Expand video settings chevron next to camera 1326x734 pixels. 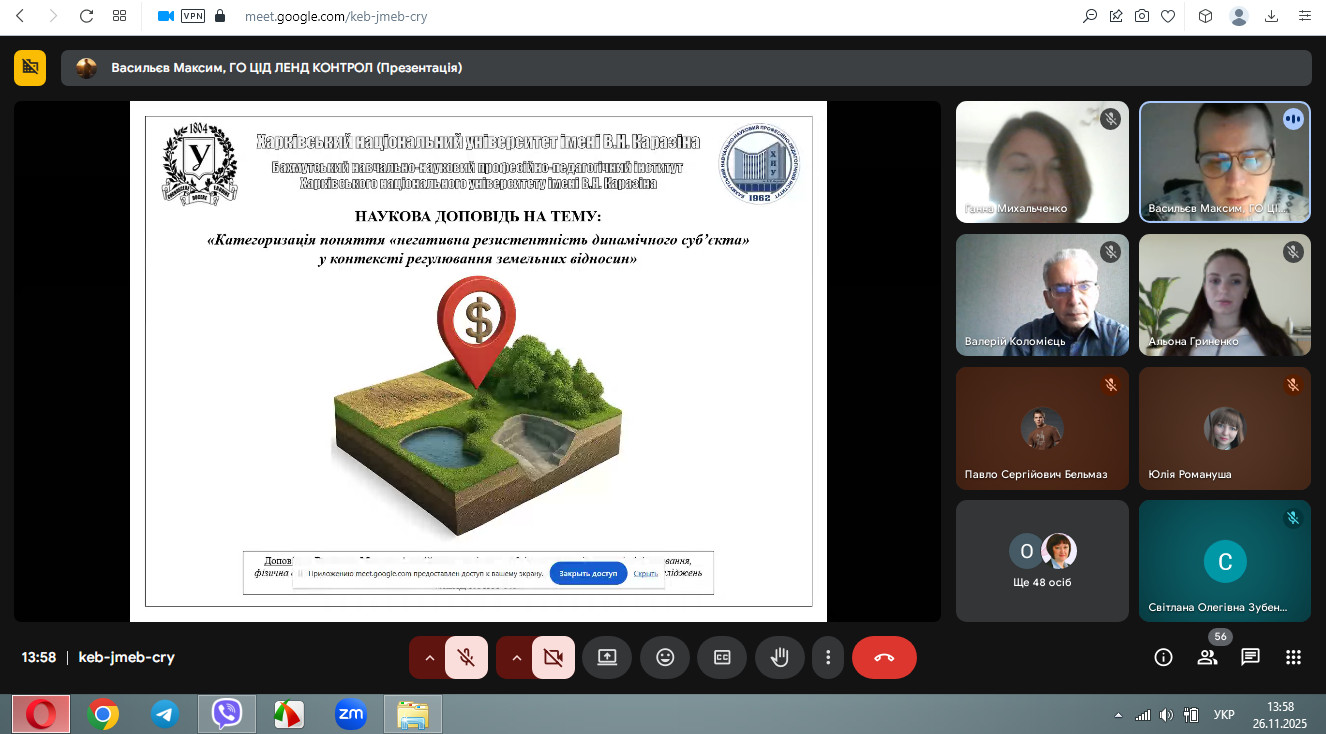tap(516, 658)
